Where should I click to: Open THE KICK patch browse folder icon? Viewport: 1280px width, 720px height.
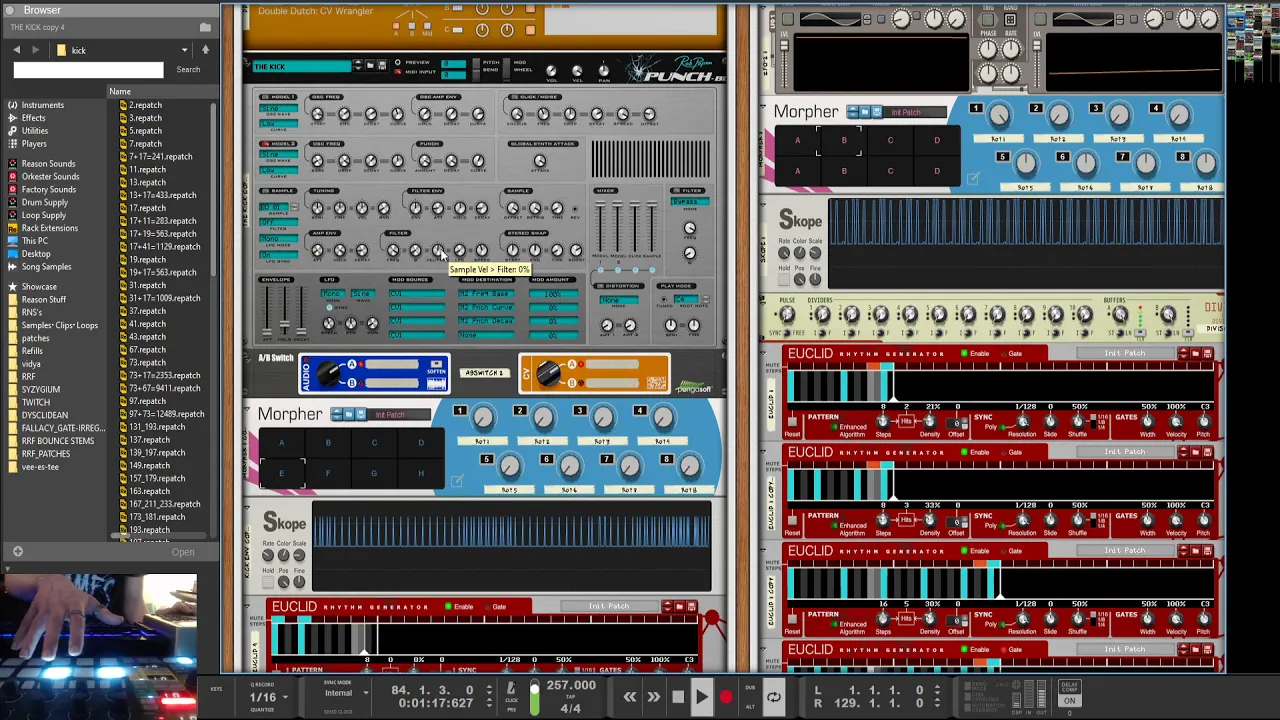tap(370, 67)
